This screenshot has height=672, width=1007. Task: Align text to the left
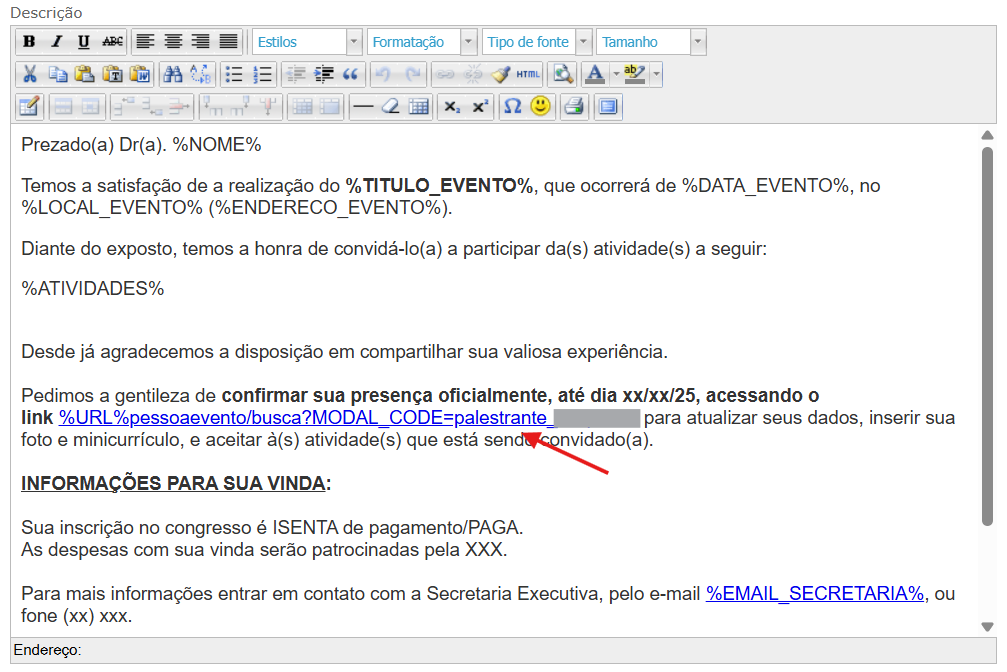[x=145, y=42]
